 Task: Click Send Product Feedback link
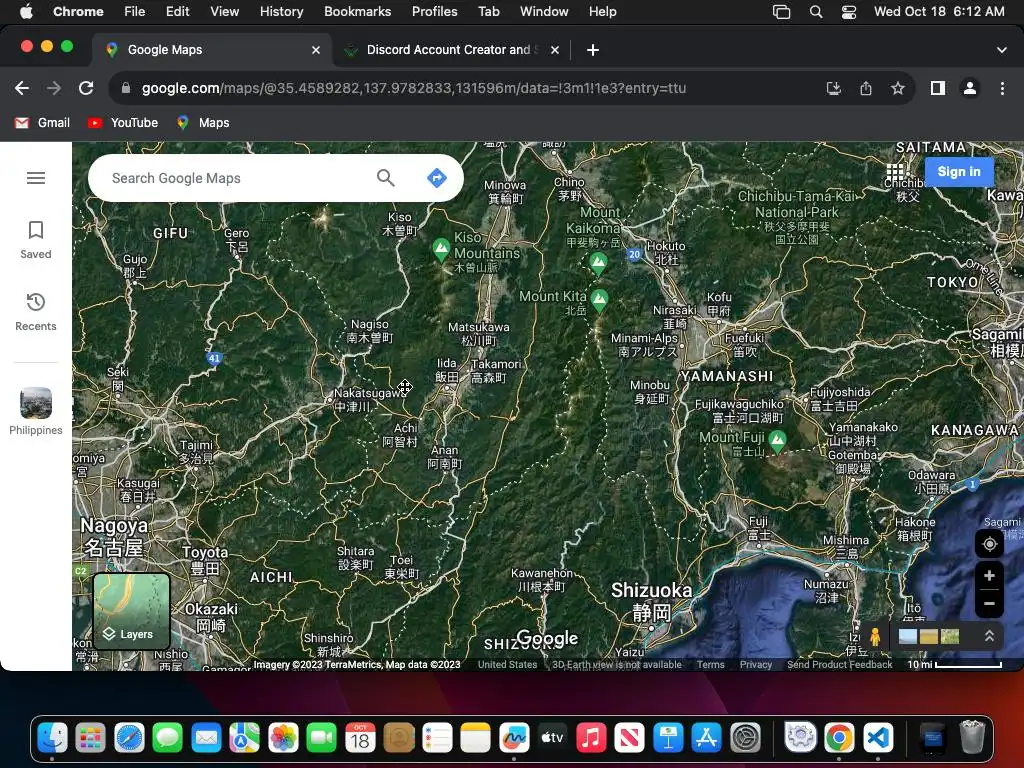839,665
